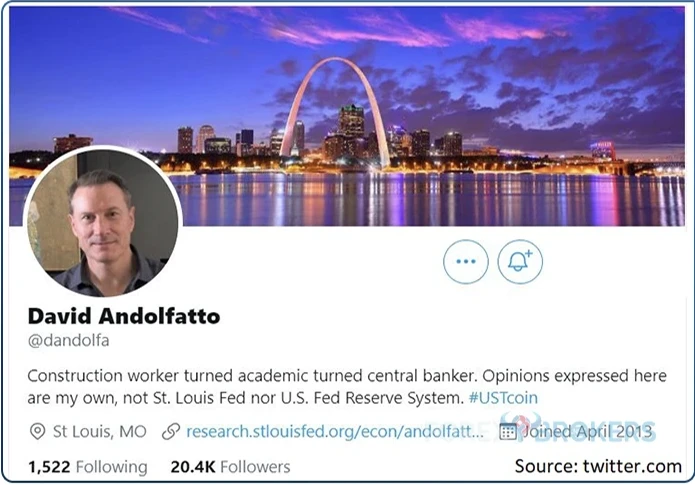This screenshot has height=485, width=695.
Task: Select the @dandolfa handle text
Action: click(x=68, y=340)
